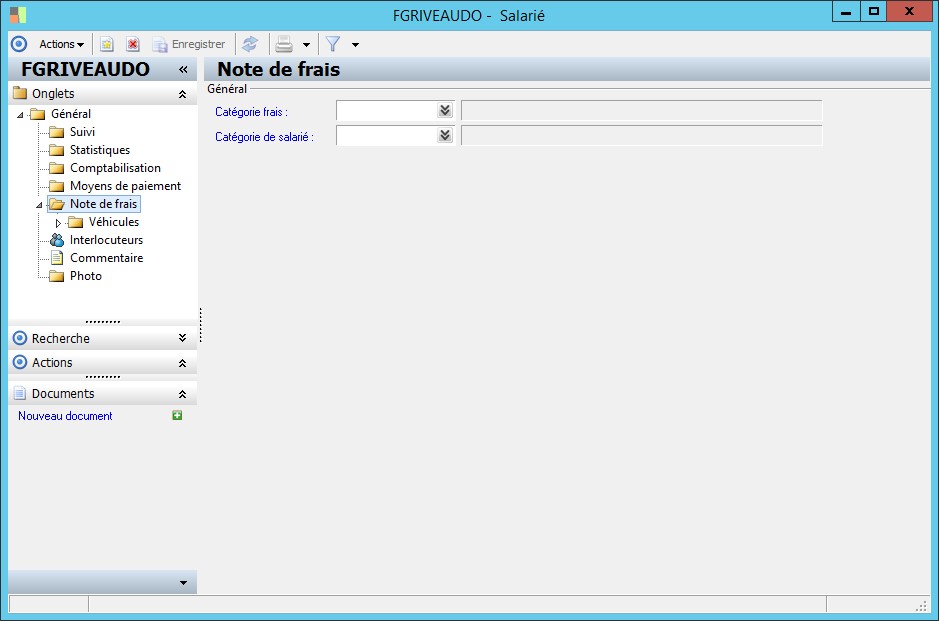
Task: Collapse the Onglets panel section
Action: [183, 94]
